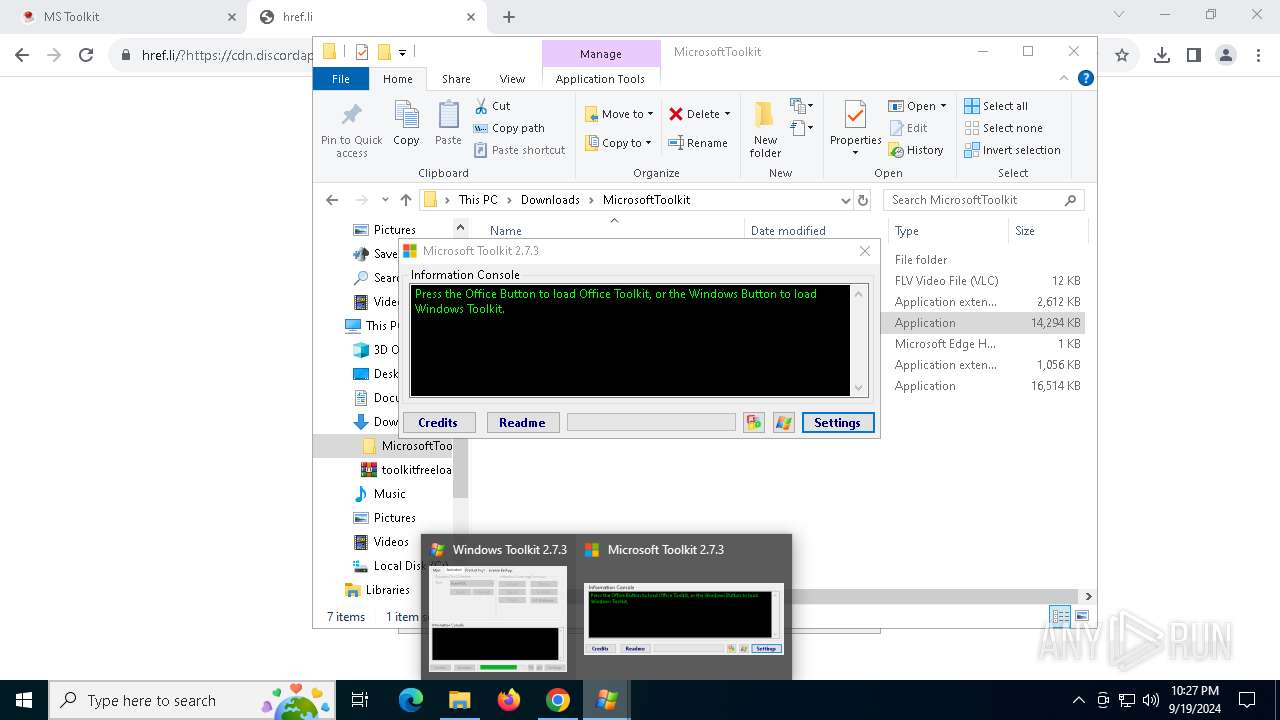The height and width of the screenshot is (720, 1280).
Task: Switch to the View ribbon tab
Action: [x=512, y=79]
